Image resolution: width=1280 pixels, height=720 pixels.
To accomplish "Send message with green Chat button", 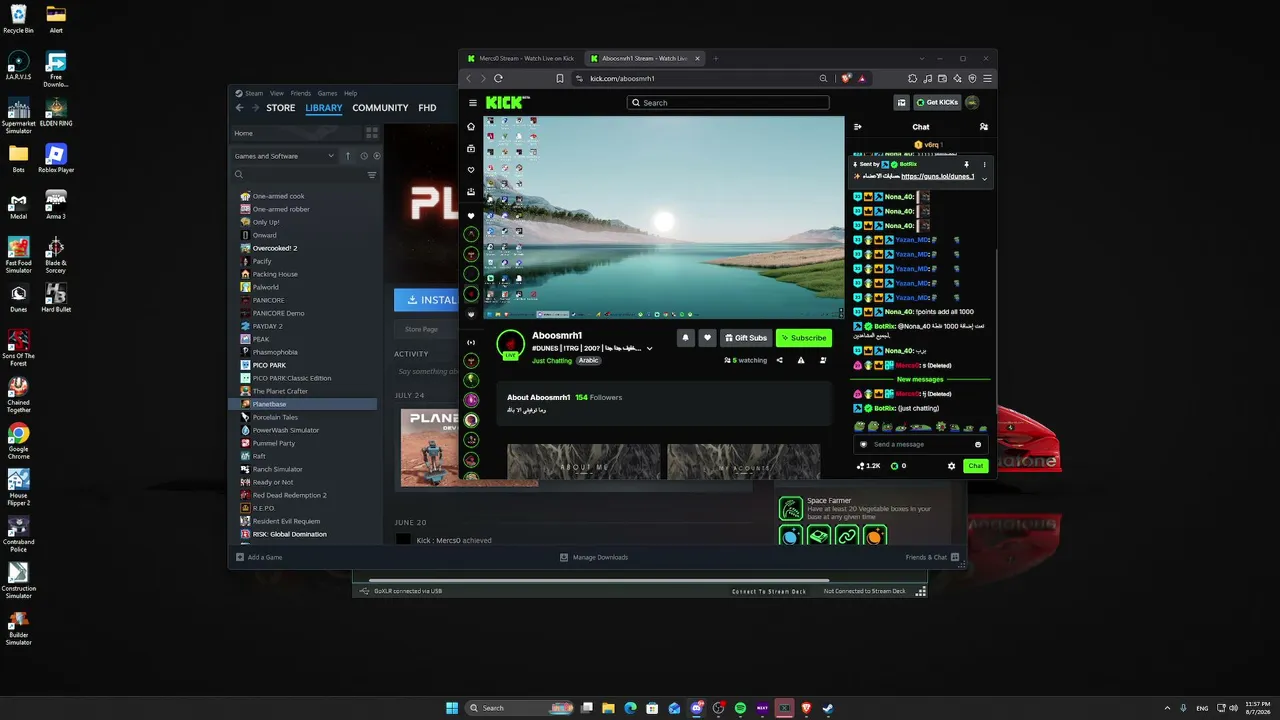I will [x=976, y=466].
